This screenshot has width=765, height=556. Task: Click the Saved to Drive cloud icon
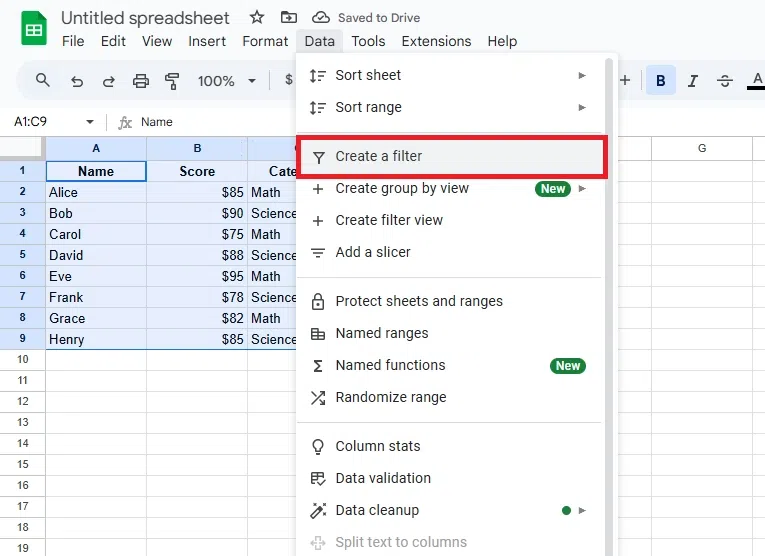(321, 18)
